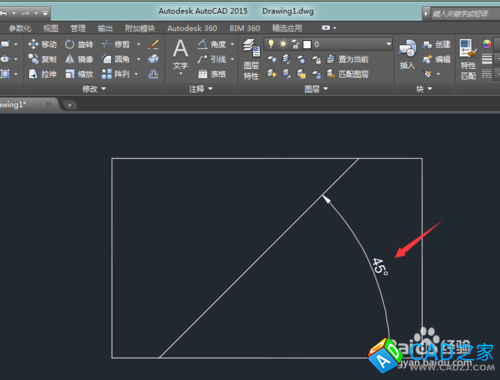This screenshot has height=380, width=500.
Task: Click the Insert block (插入) icon
Action: tap(407, 55)
